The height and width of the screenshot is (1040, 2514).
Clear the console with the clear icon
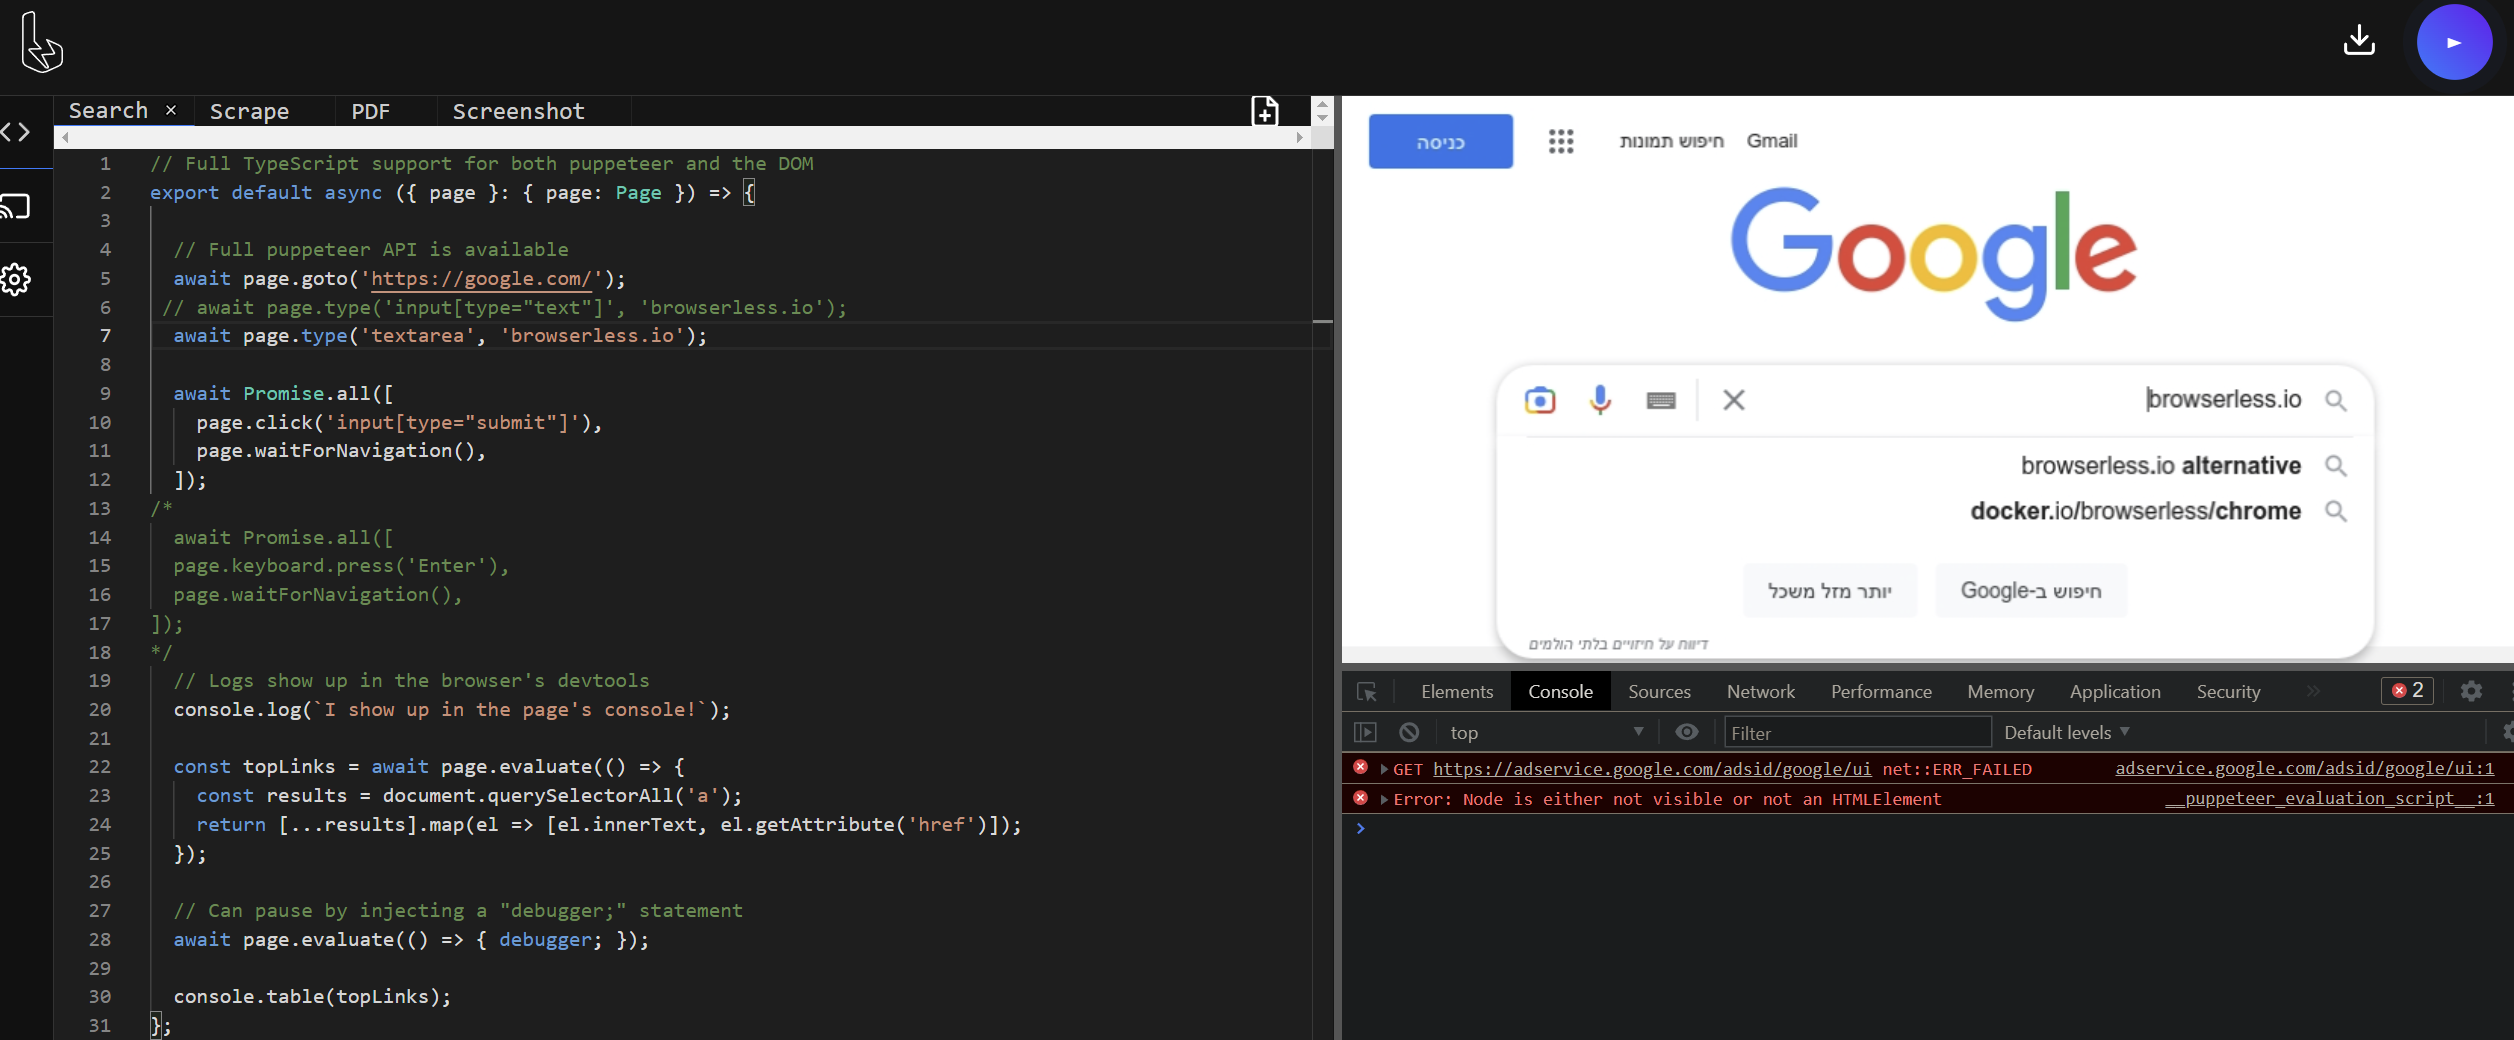tap(1409, 731)
